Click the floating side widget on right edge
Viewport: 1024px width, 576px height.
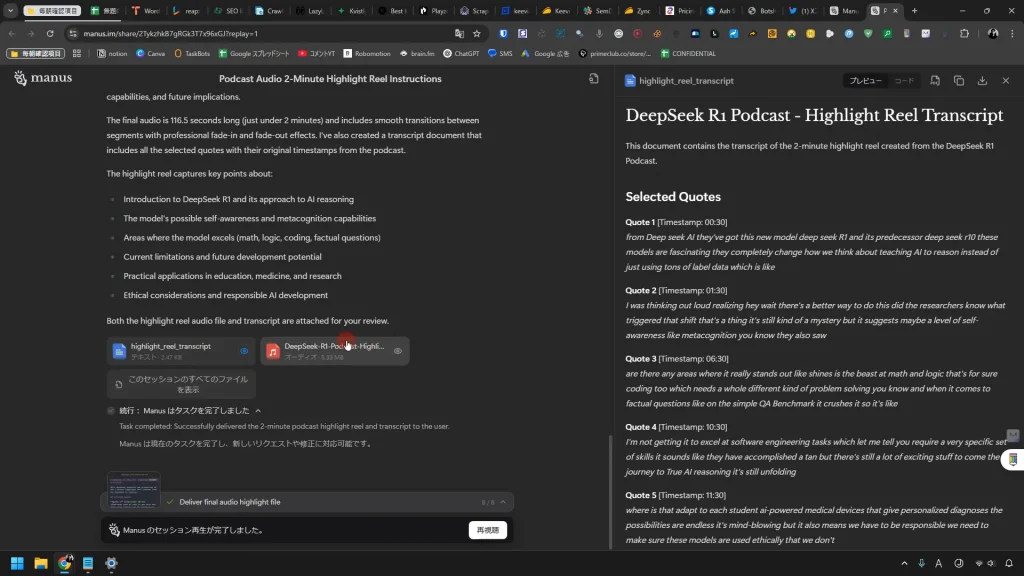point(1013,459)
